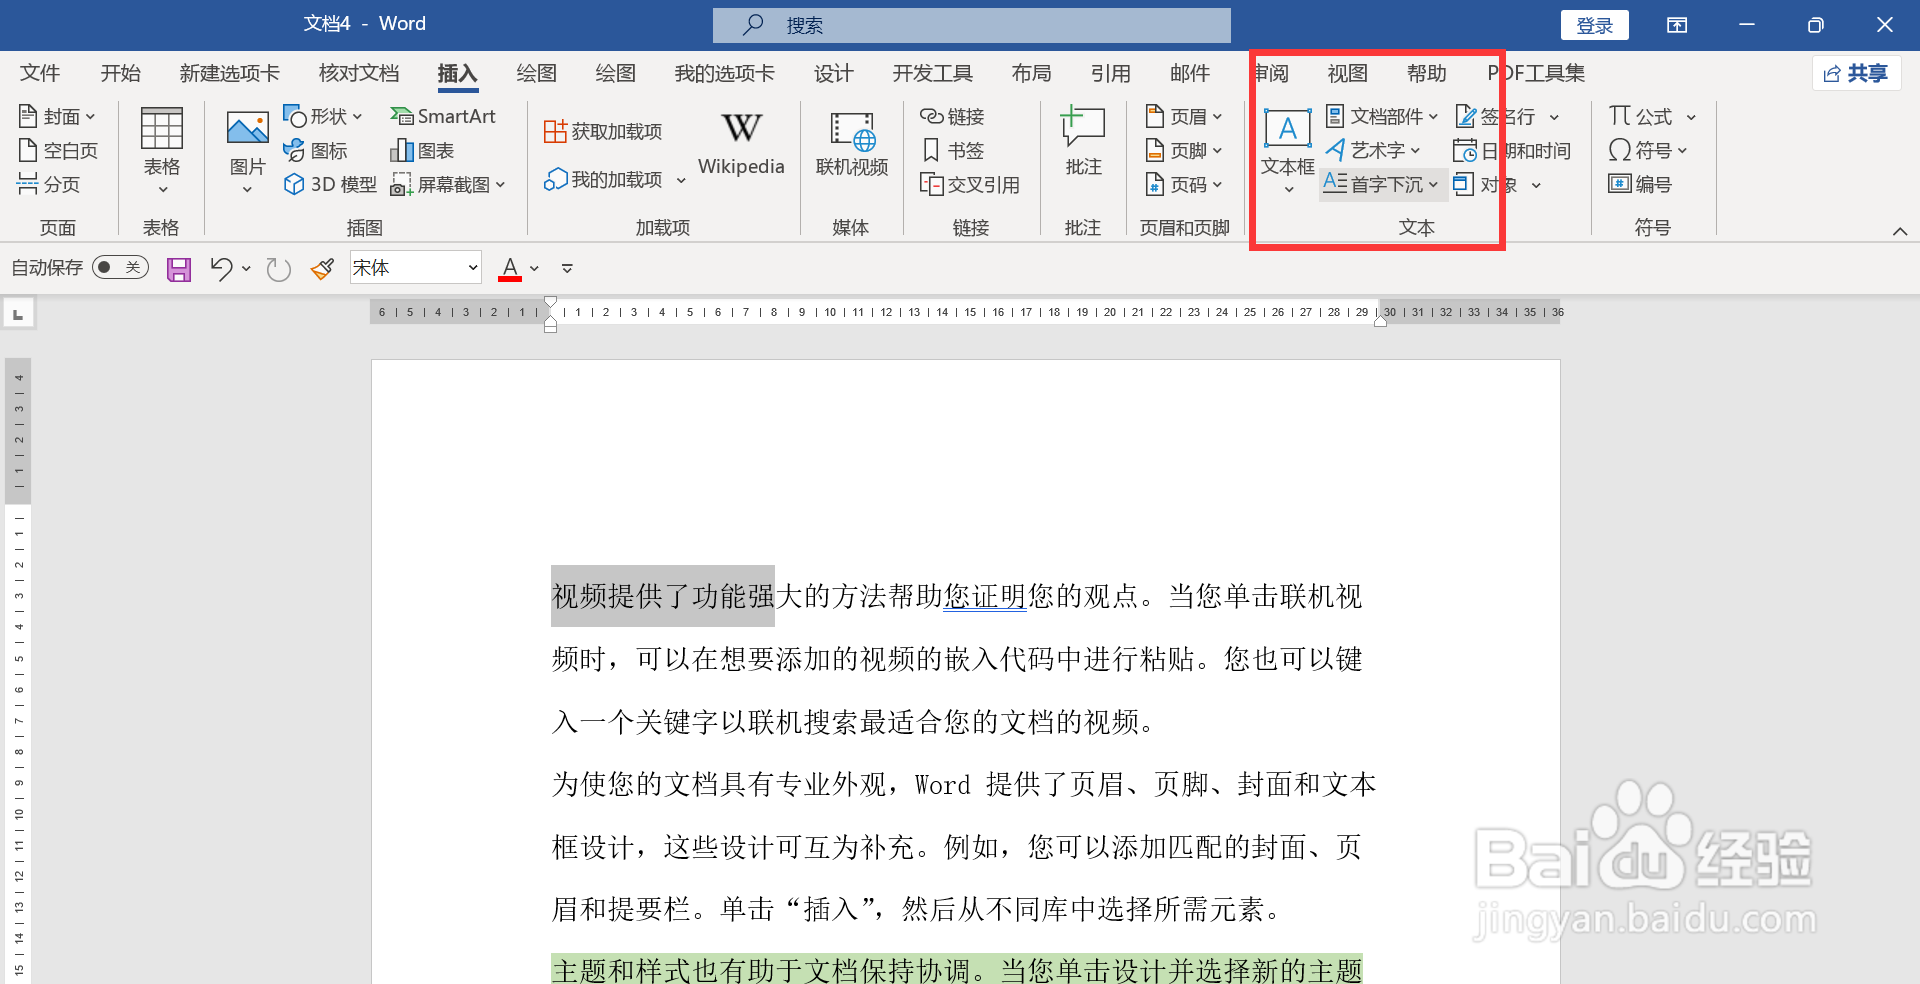Insert an icon graphic (图标)
The image size is (1920, 984).
tap(315, 151)
